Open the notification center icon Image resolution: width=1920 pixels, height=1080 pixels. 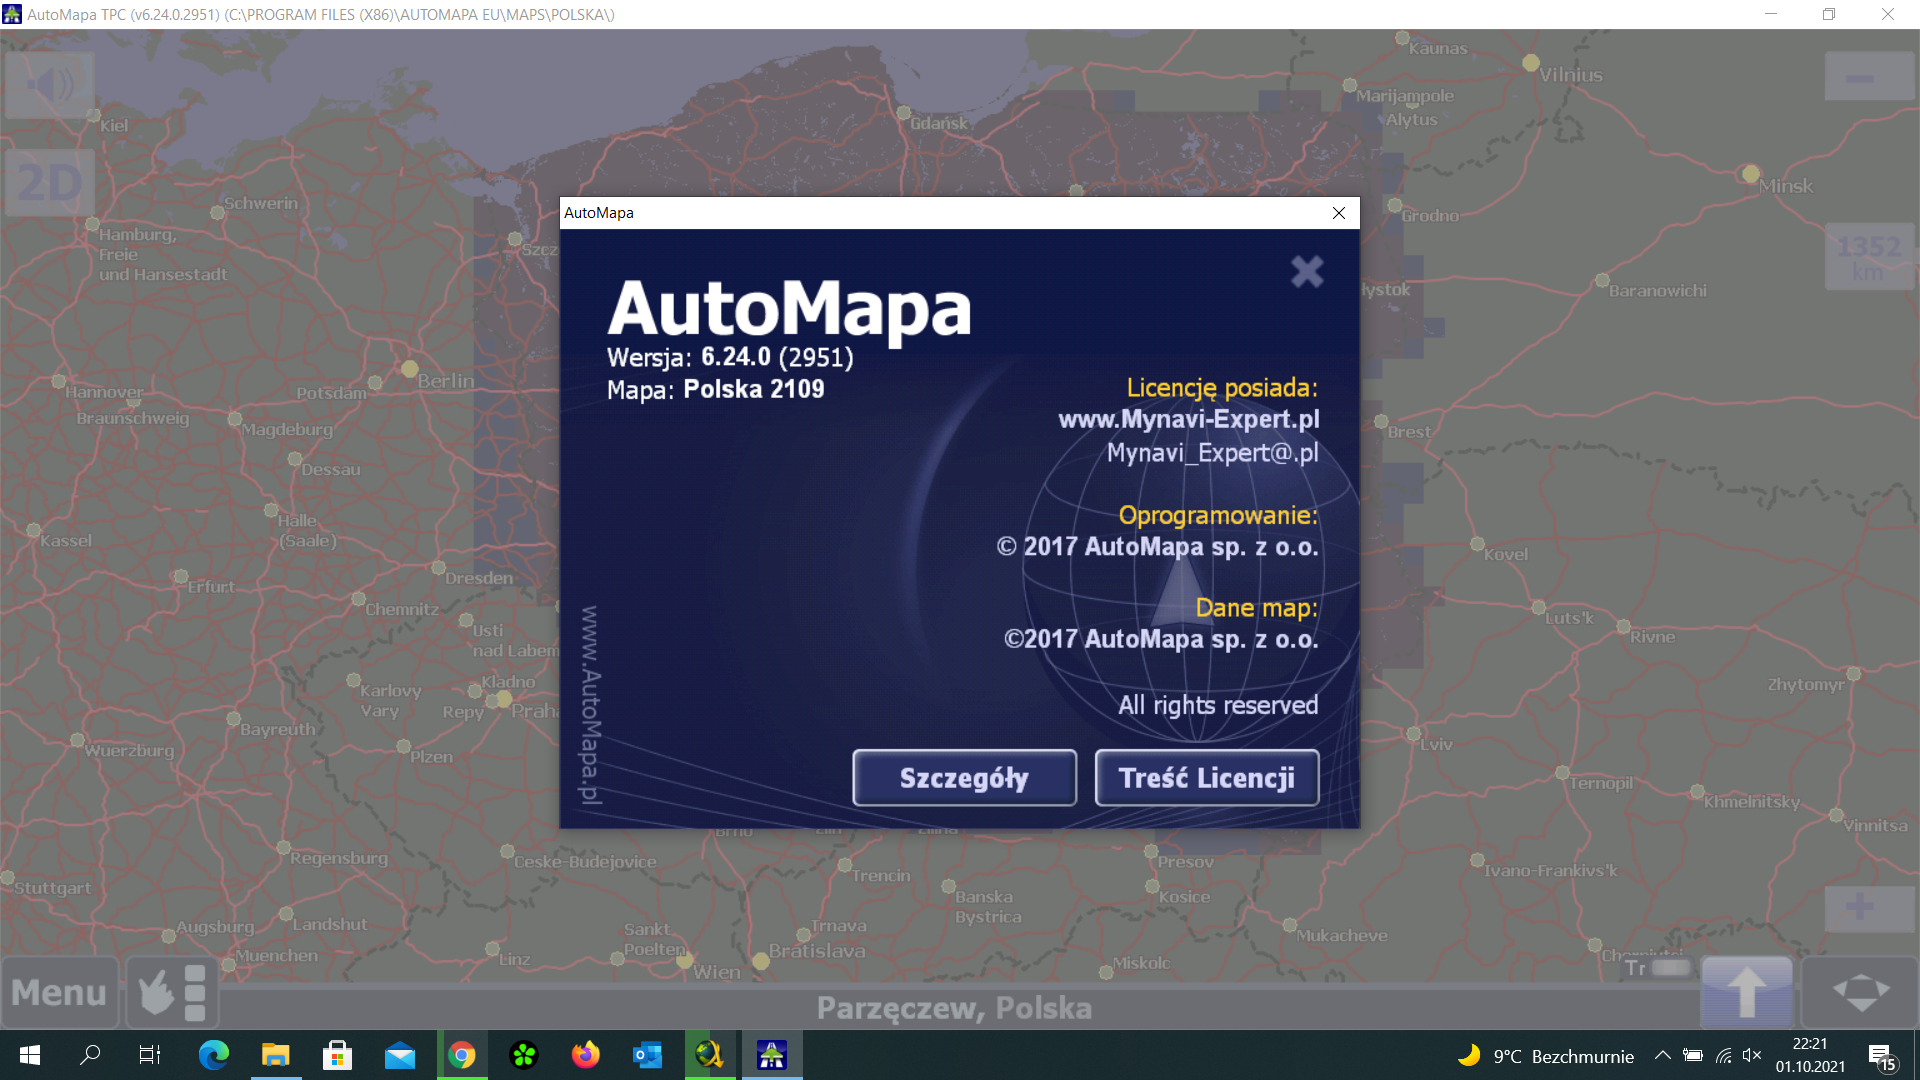coord(1882,1056)
